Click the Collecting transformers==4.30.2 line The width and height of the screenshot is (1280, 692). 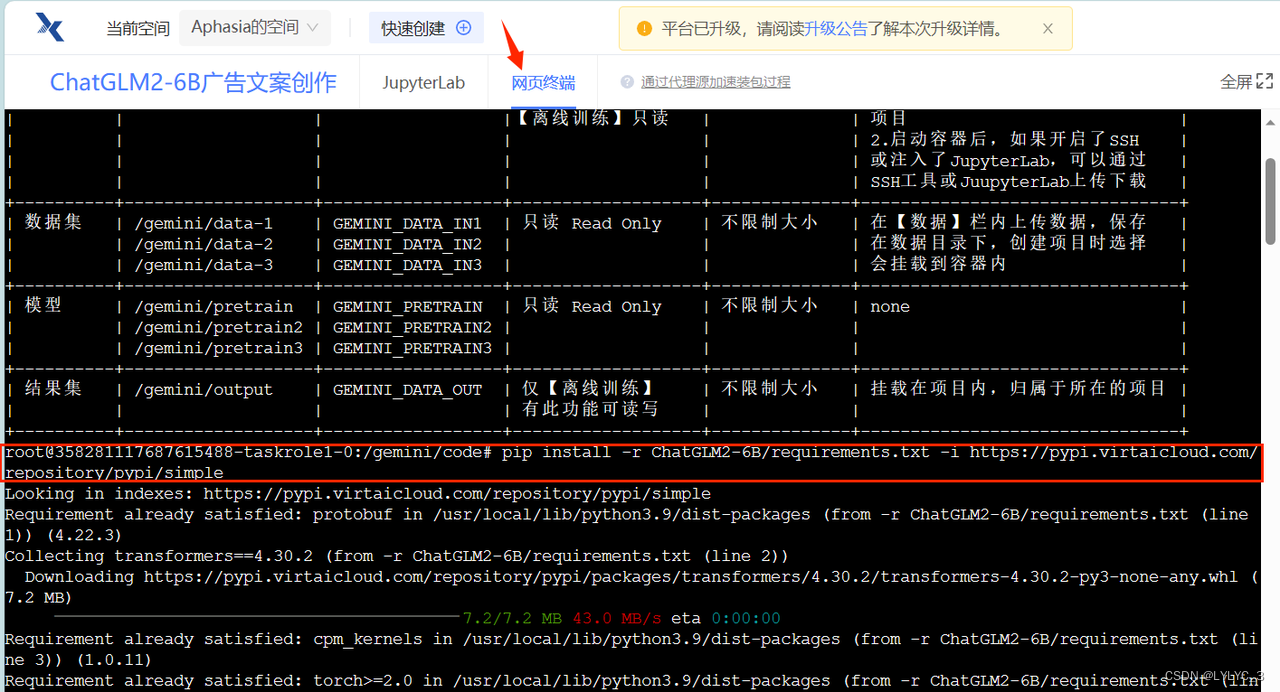pos(397,556)
